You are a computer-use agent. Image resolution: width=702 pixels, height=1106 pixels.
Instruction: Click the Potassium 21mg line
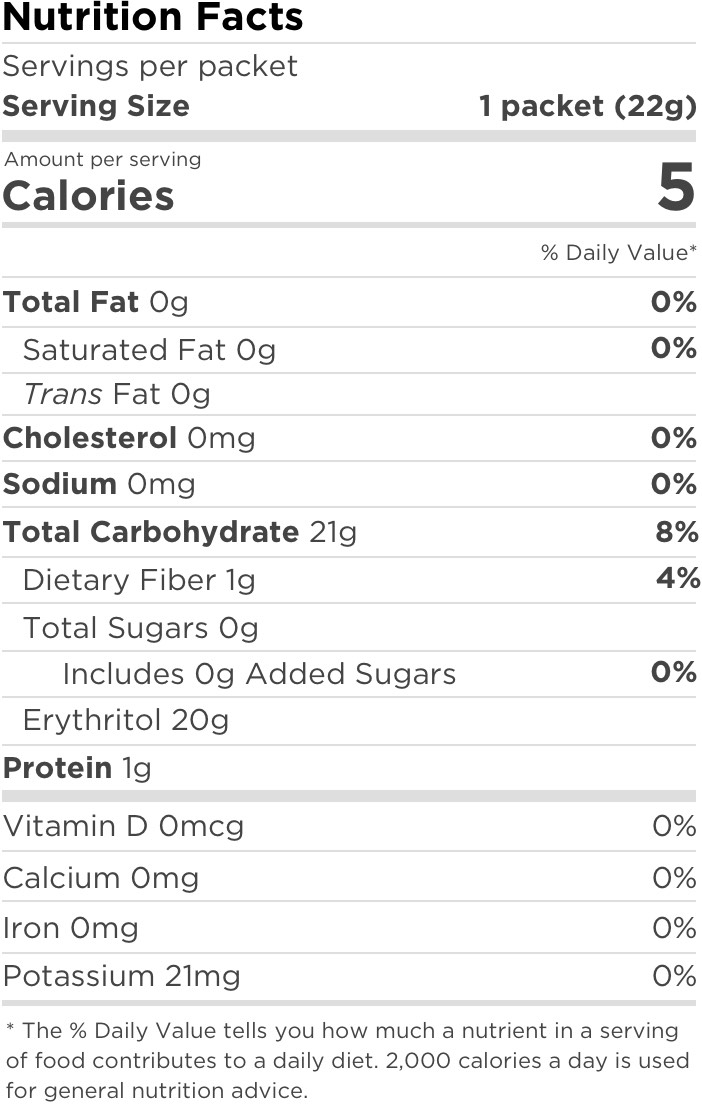122,976
